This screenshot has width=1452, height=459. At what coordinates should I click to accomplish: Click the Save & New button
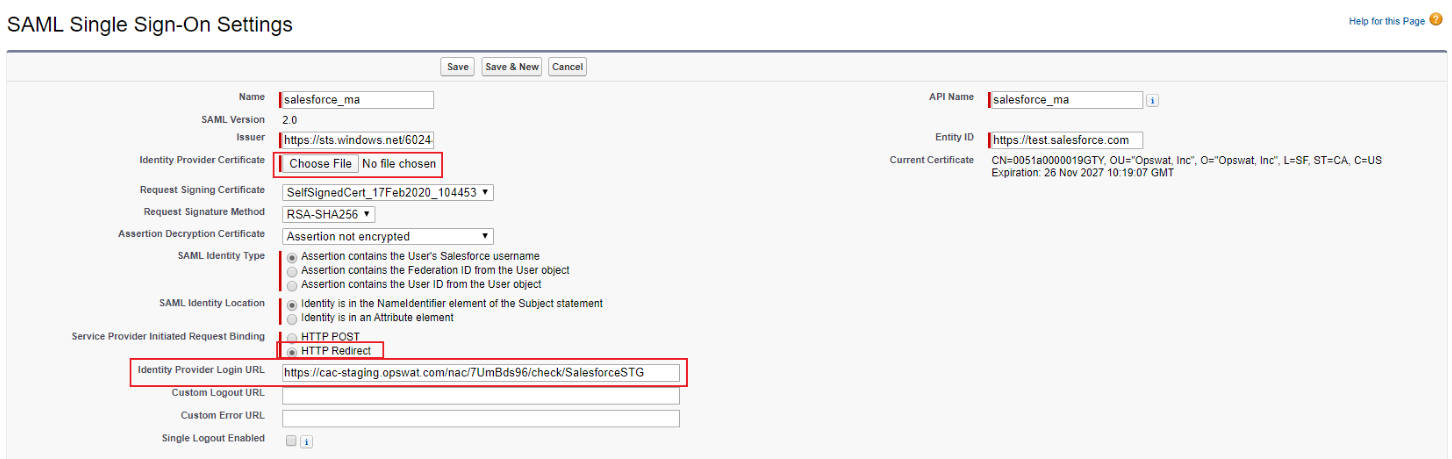click(512, 67)
